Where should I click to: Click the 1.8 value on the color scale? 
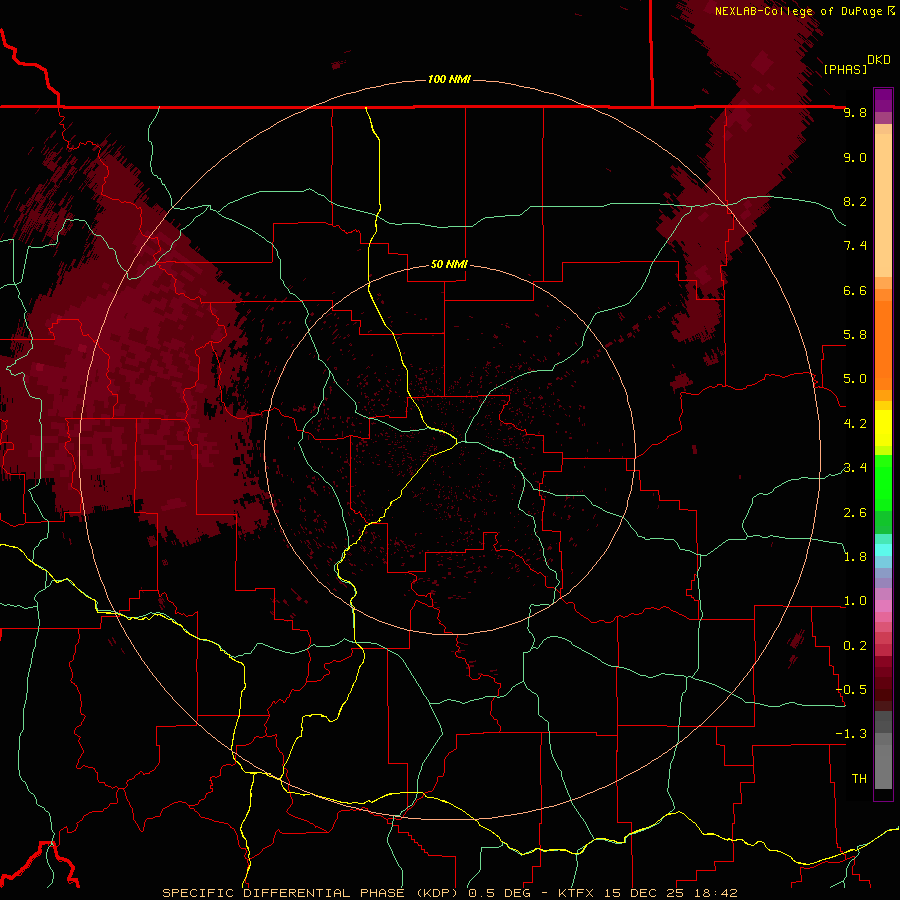pos(855,557)
